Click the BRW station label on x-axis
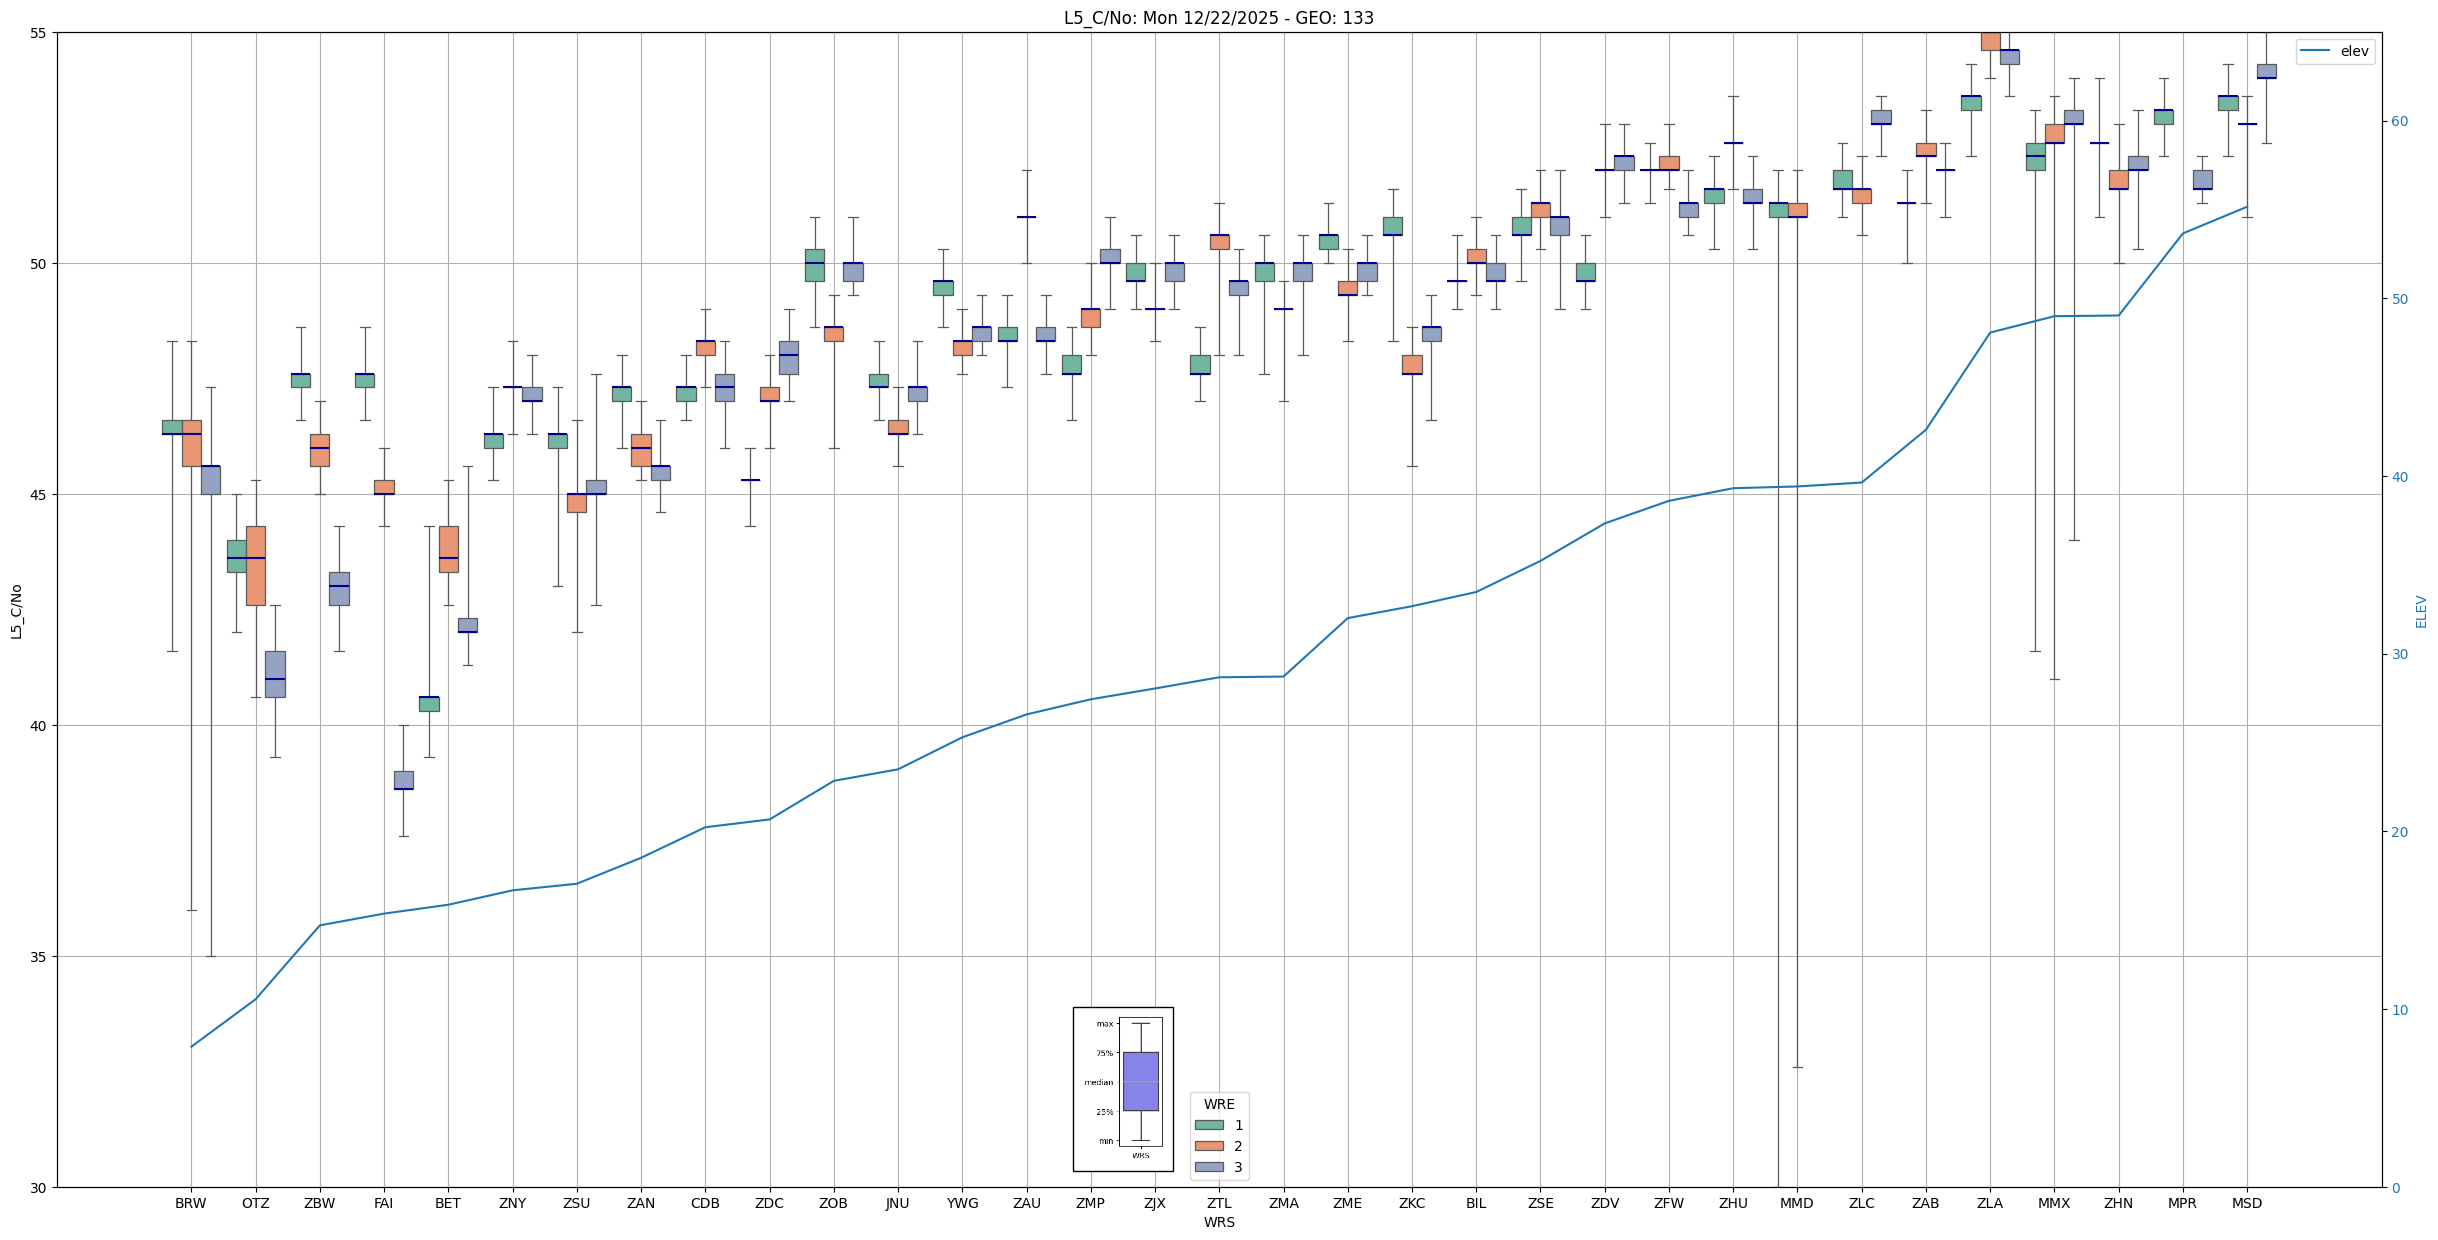The height and width of the screenshot is (1240, 2438). (x=190, y=1203)
